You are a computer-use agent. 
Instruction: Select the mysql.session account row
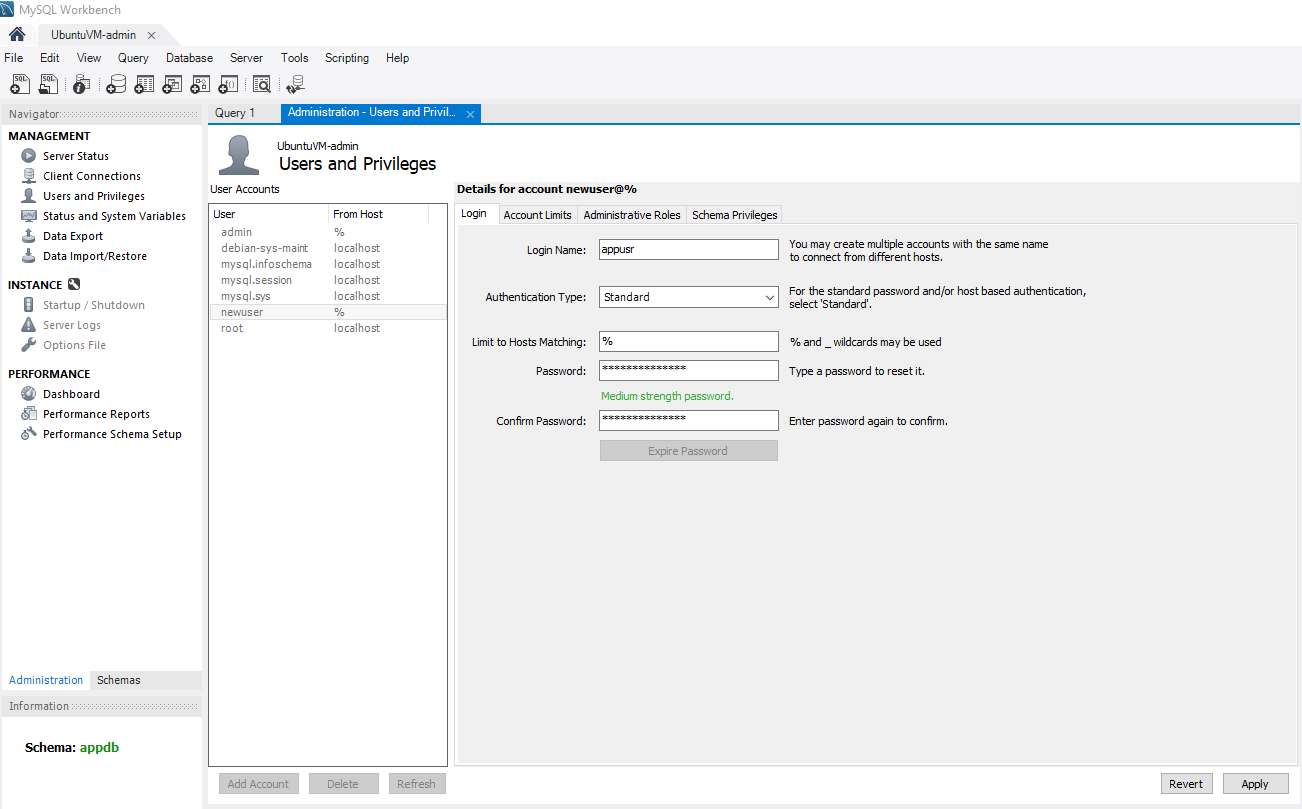pyautogui.click(x=328, y=280)
